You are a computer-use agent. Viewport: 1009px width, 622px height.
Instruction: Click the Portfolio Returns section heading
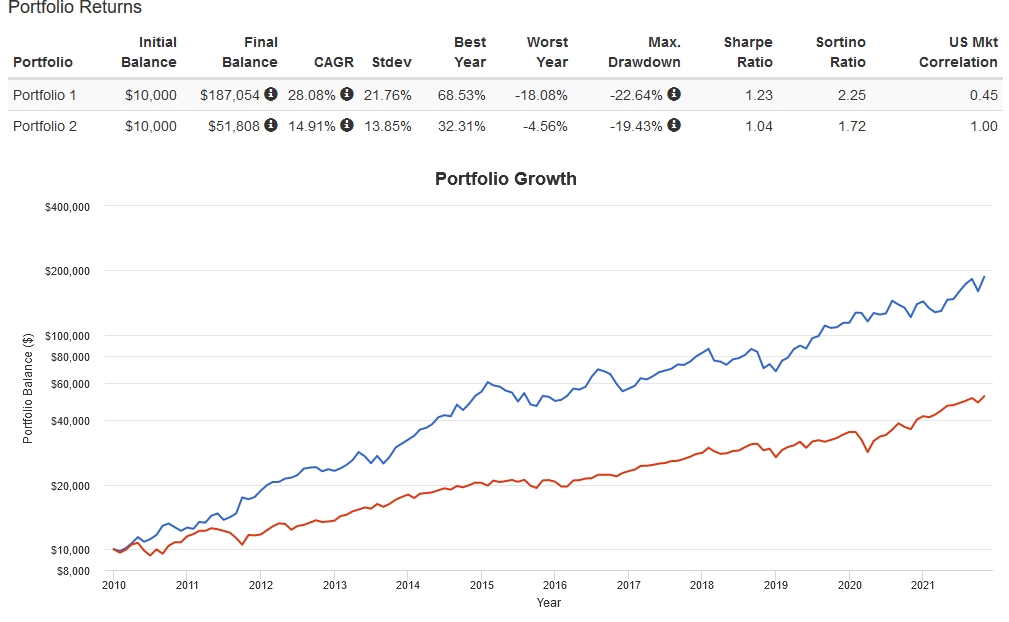pyautogui.click(x=74, y=8)
